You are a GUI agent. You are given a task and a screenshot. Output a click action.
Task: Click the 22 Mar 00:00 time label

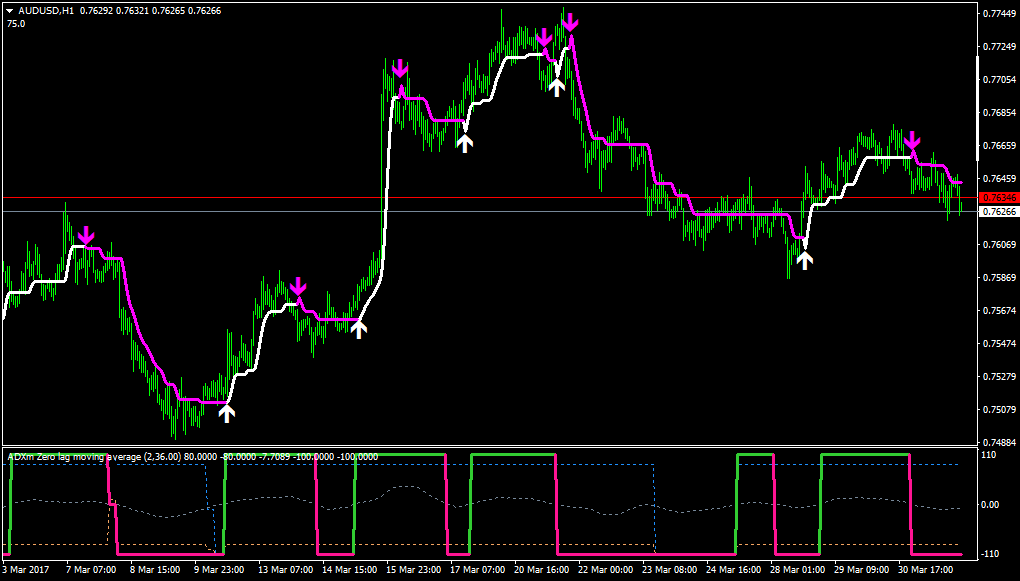(x=606, y=570)
